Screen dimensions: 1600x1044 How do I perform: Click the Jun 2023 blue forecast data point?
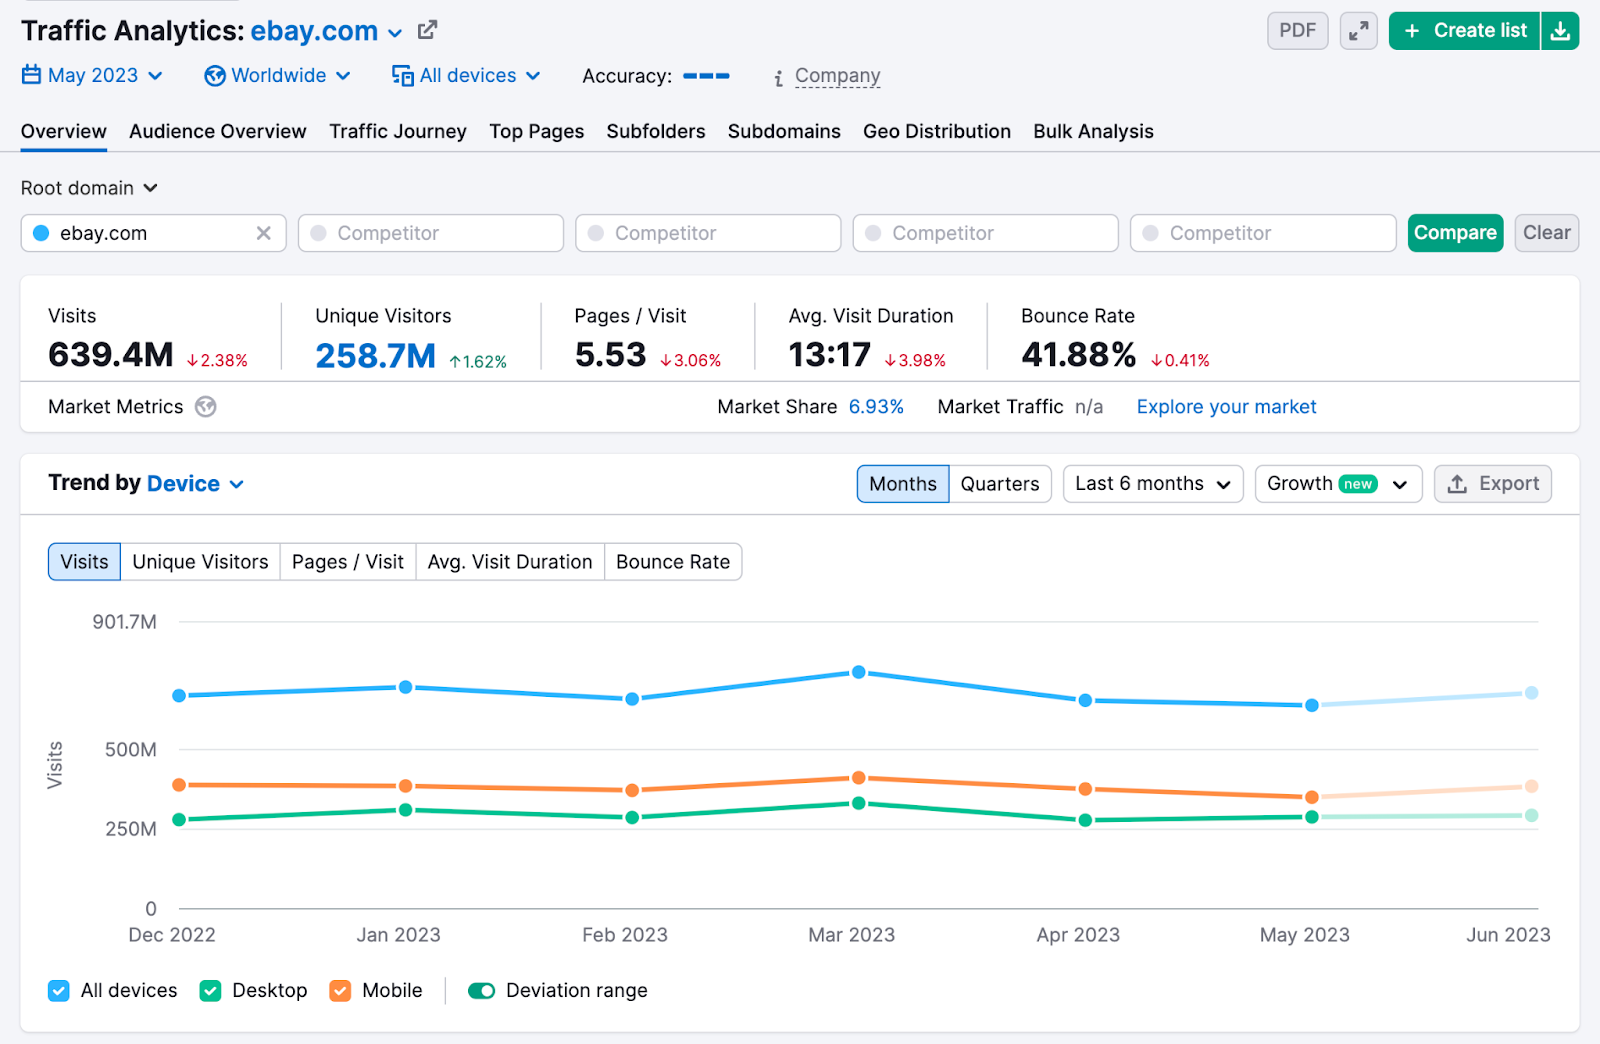coord(1531,693)
